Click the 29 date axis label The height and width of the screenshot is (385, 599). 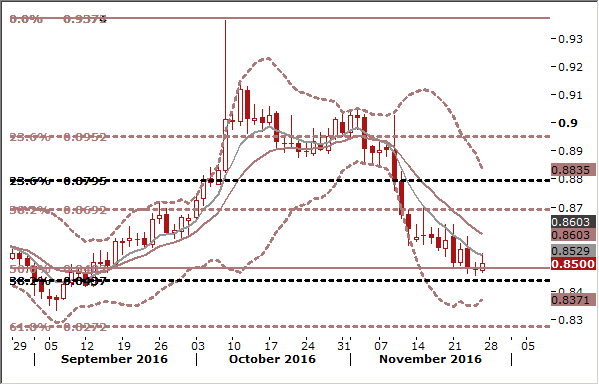20,346
